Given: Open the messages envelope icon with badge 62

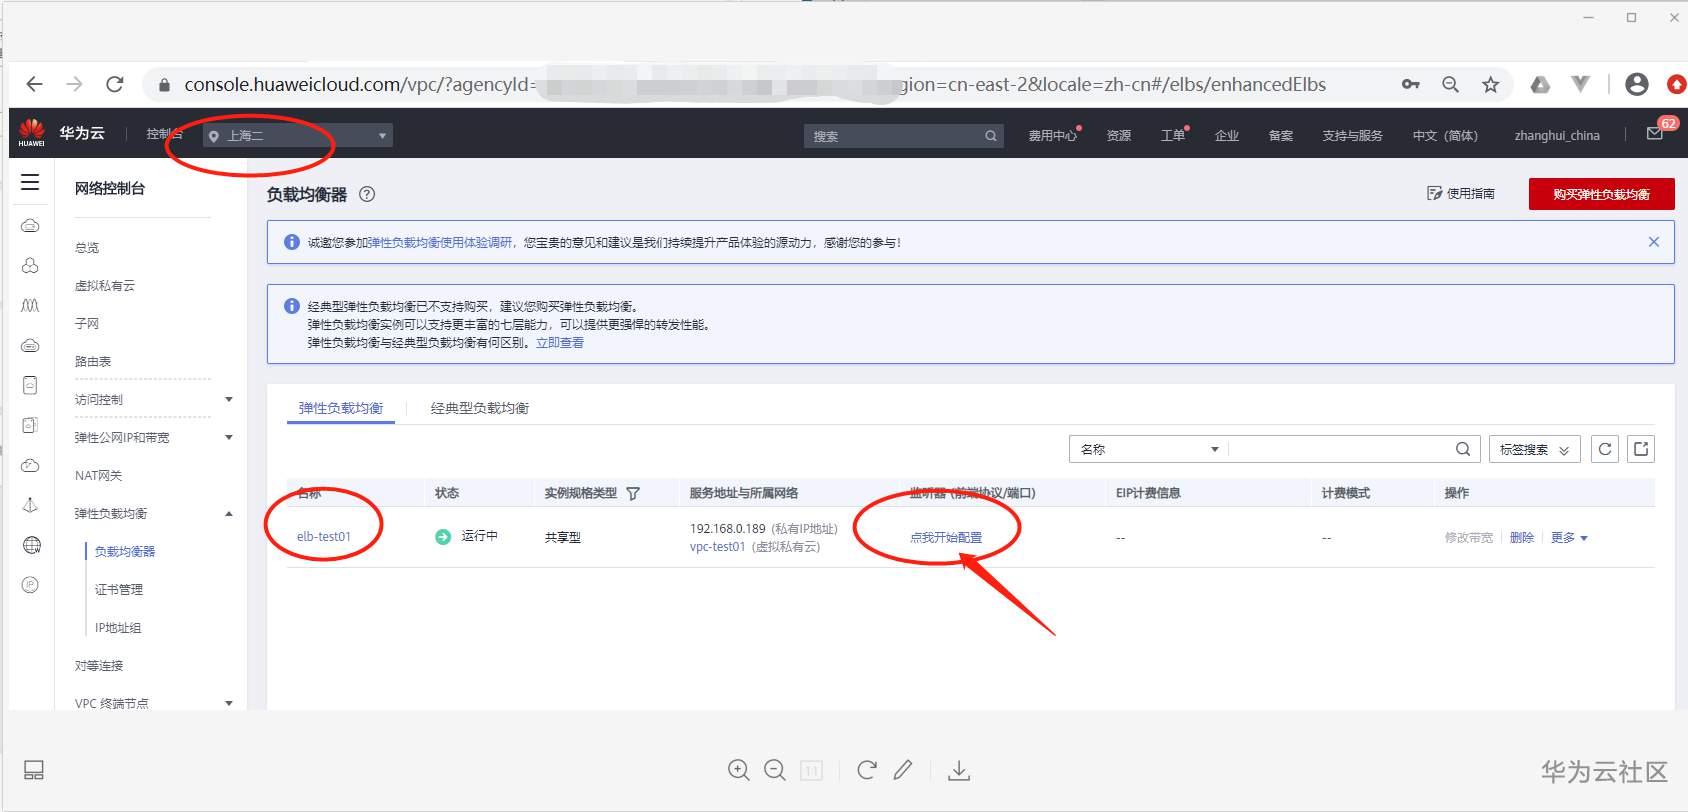Looking at the screenshot, I should tap(1655, 134).
